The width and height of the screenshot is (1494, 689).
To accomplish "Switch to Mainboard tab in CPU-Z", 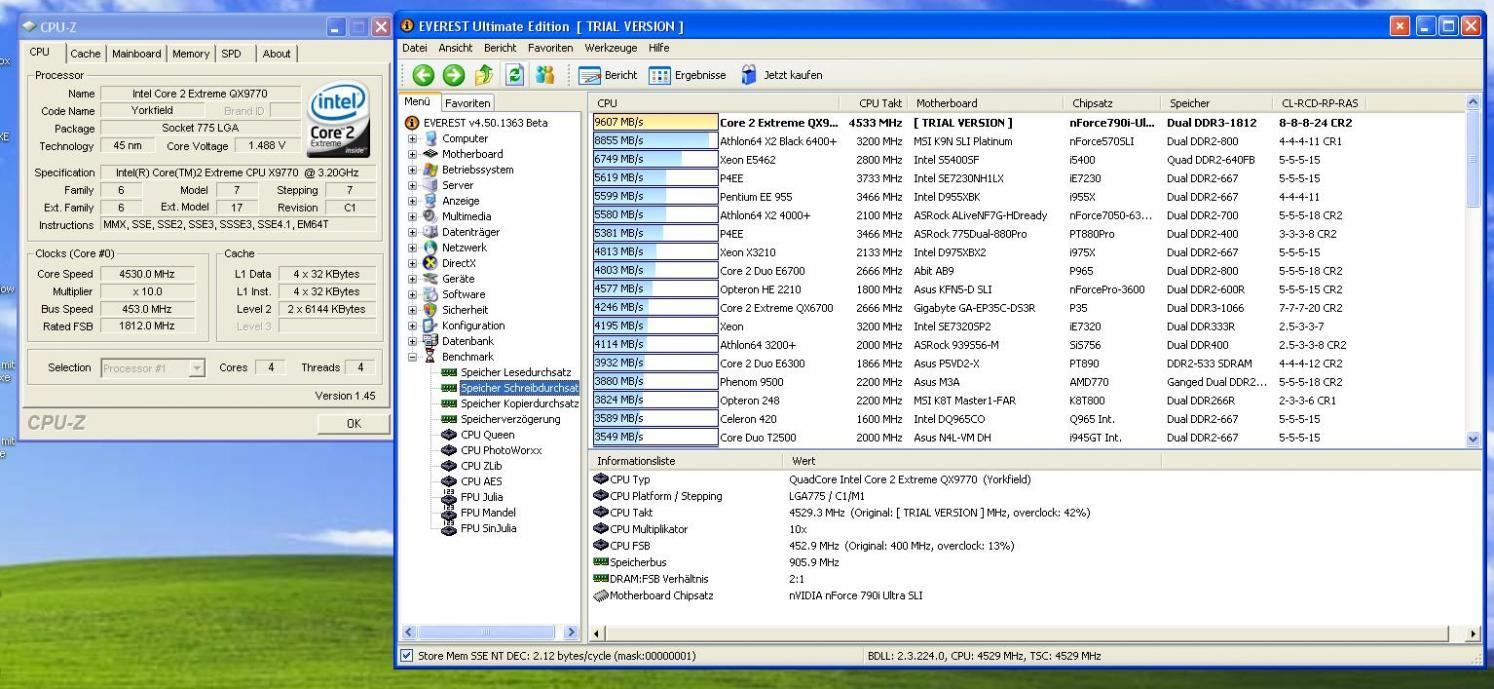I will tap(136, 54).
